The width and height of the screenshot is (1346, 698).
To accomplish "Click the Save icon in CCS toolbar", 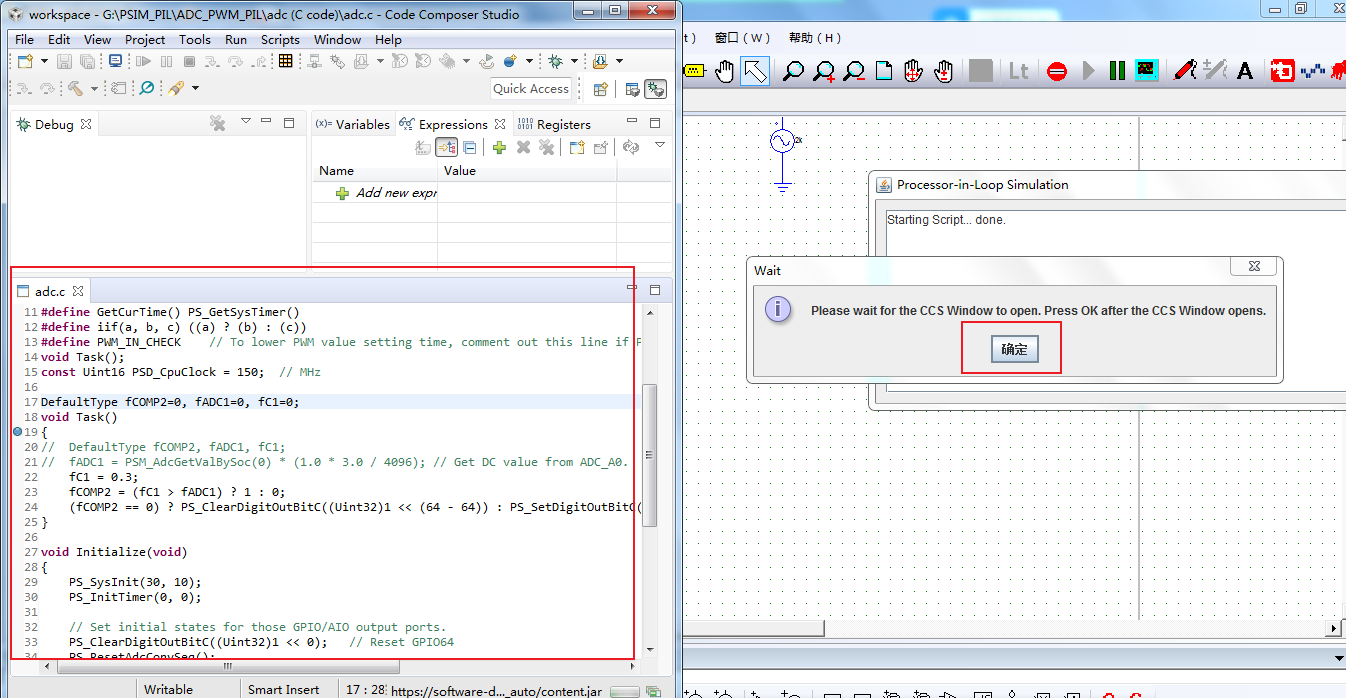I will point(64,62).
